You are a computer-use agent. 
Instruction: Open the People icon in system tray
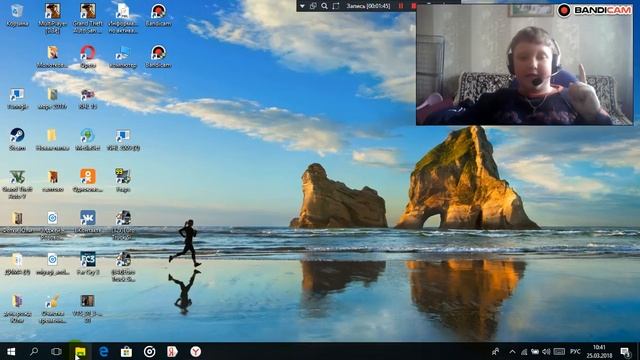coord(496,352)
